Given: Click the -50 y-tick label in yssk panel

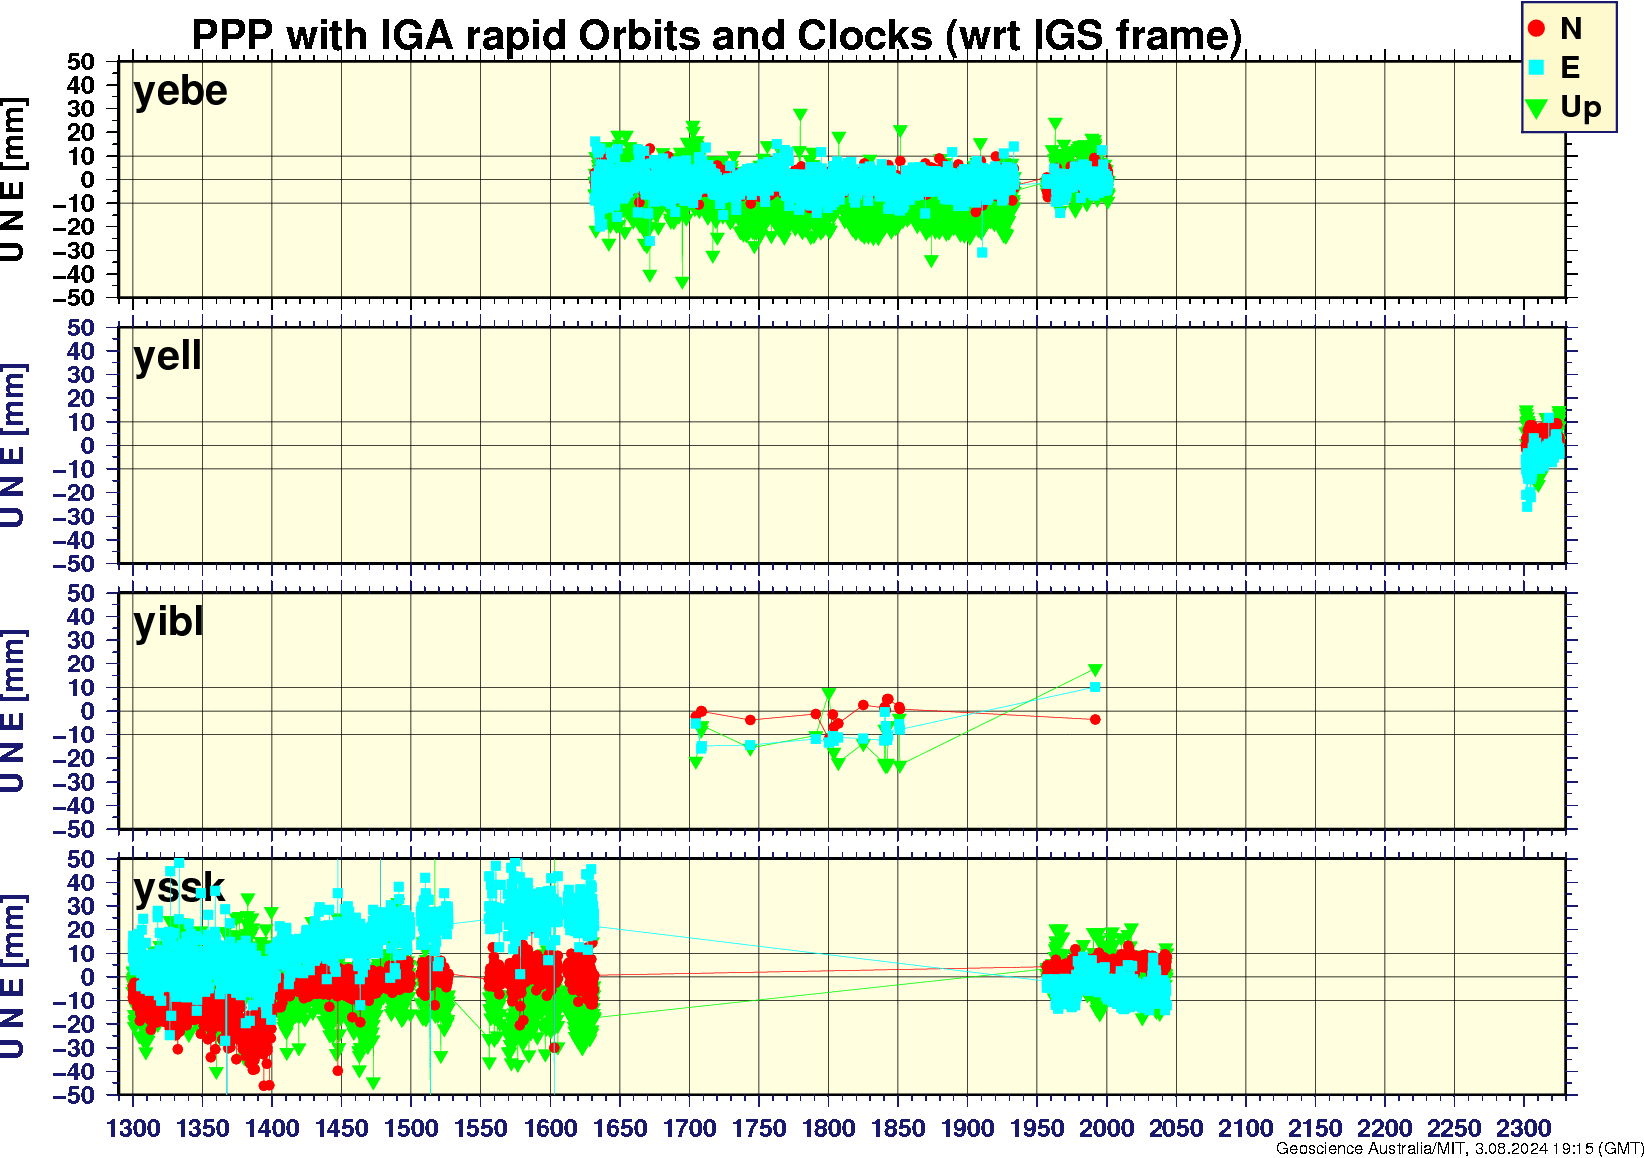Looking at the screenshot, I should [75, 1095].
